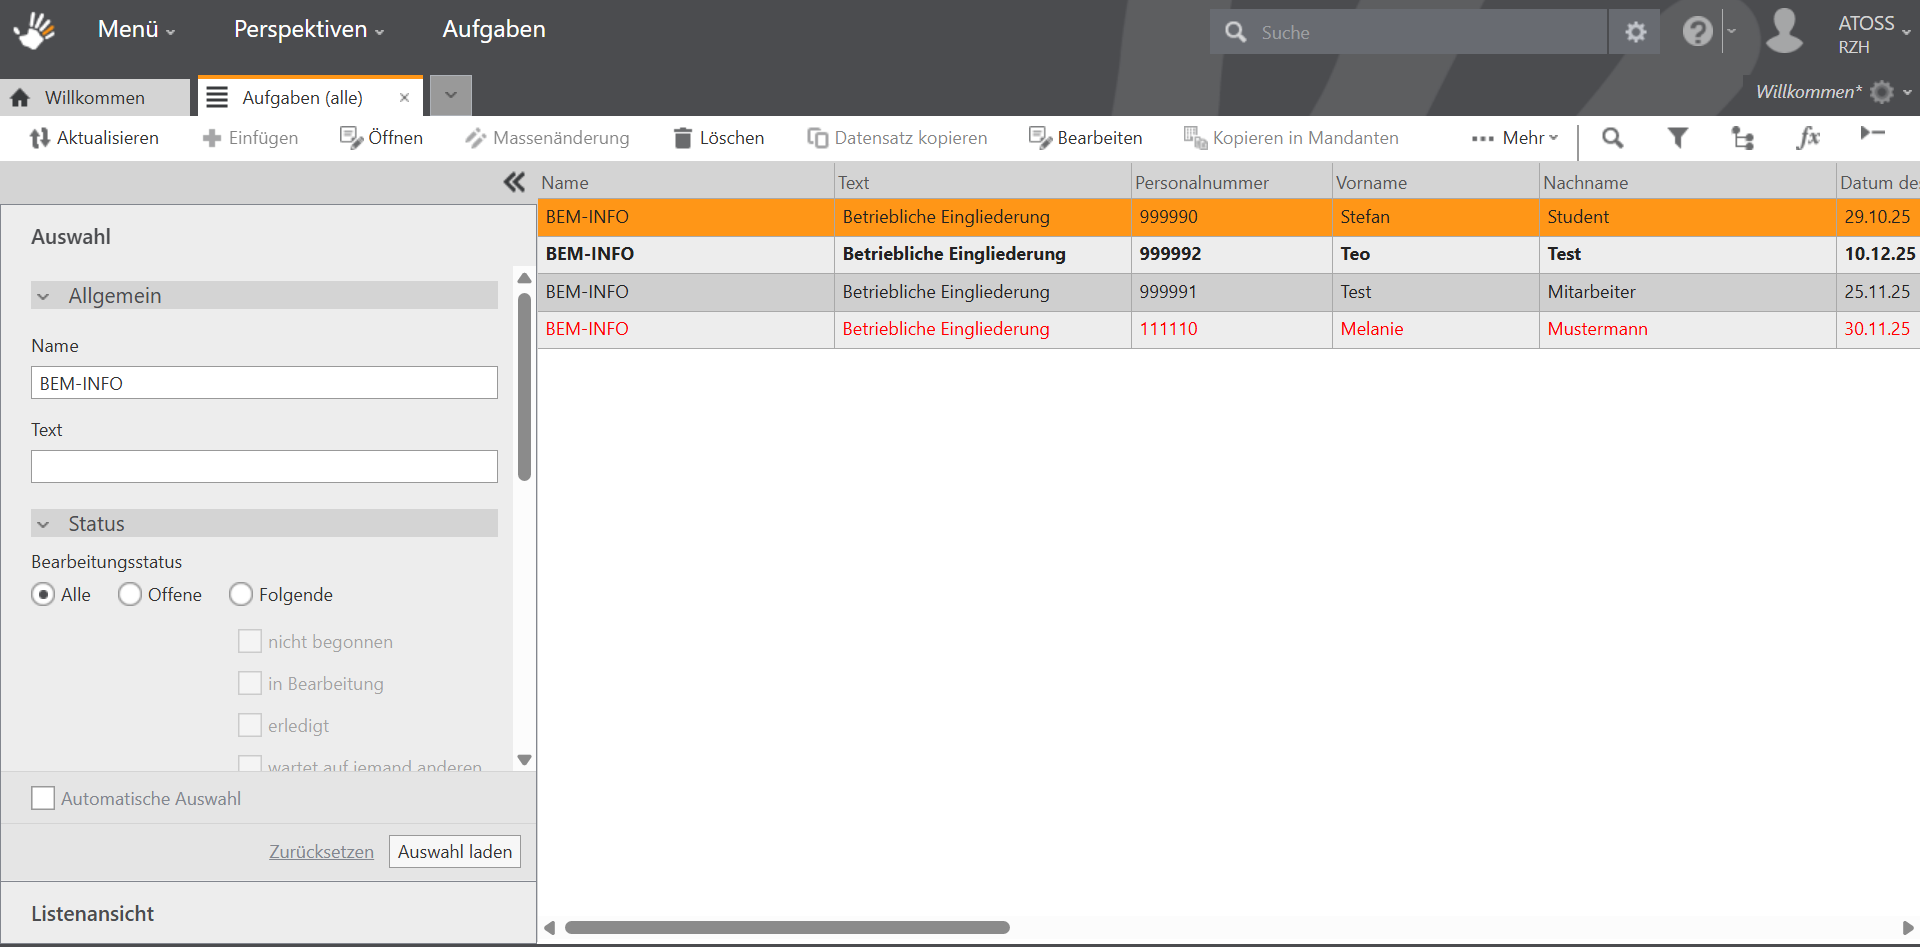The image size is (1920, 947).
Task: Open the hierarchy tree structure icon
Action: [x=1743, y=138]
